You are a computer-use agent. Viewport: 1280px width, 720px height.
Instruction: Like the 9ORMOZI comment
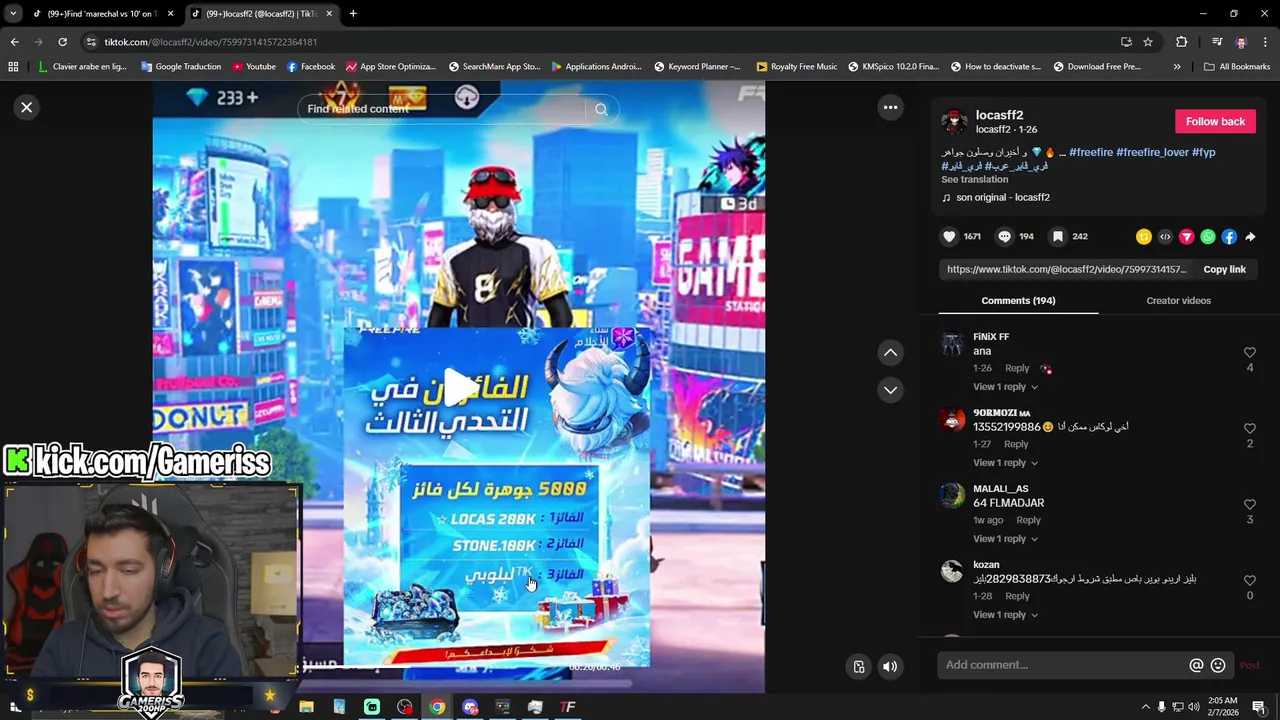[x=1249, y=428]
